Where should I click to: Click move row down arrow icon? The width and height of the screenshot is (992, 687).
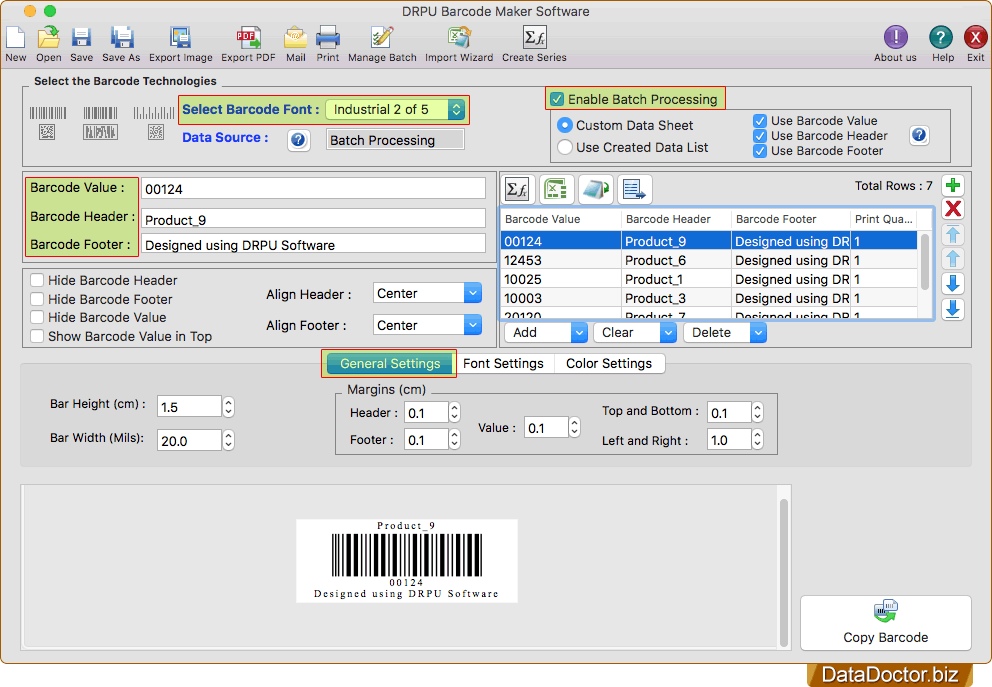click(953, 283)
